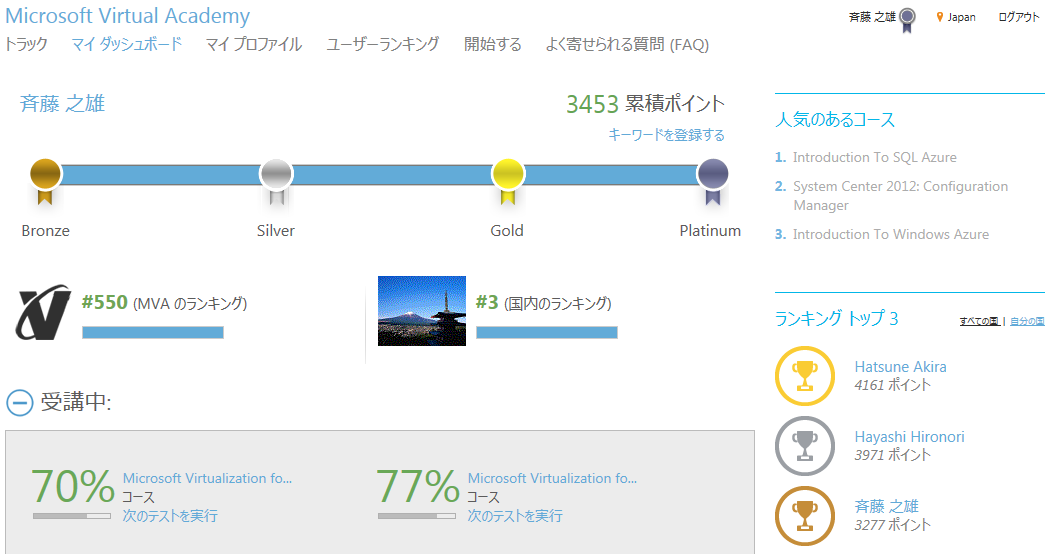
Task: Click the Bronze medal icon
Action: tap(45, 177)
